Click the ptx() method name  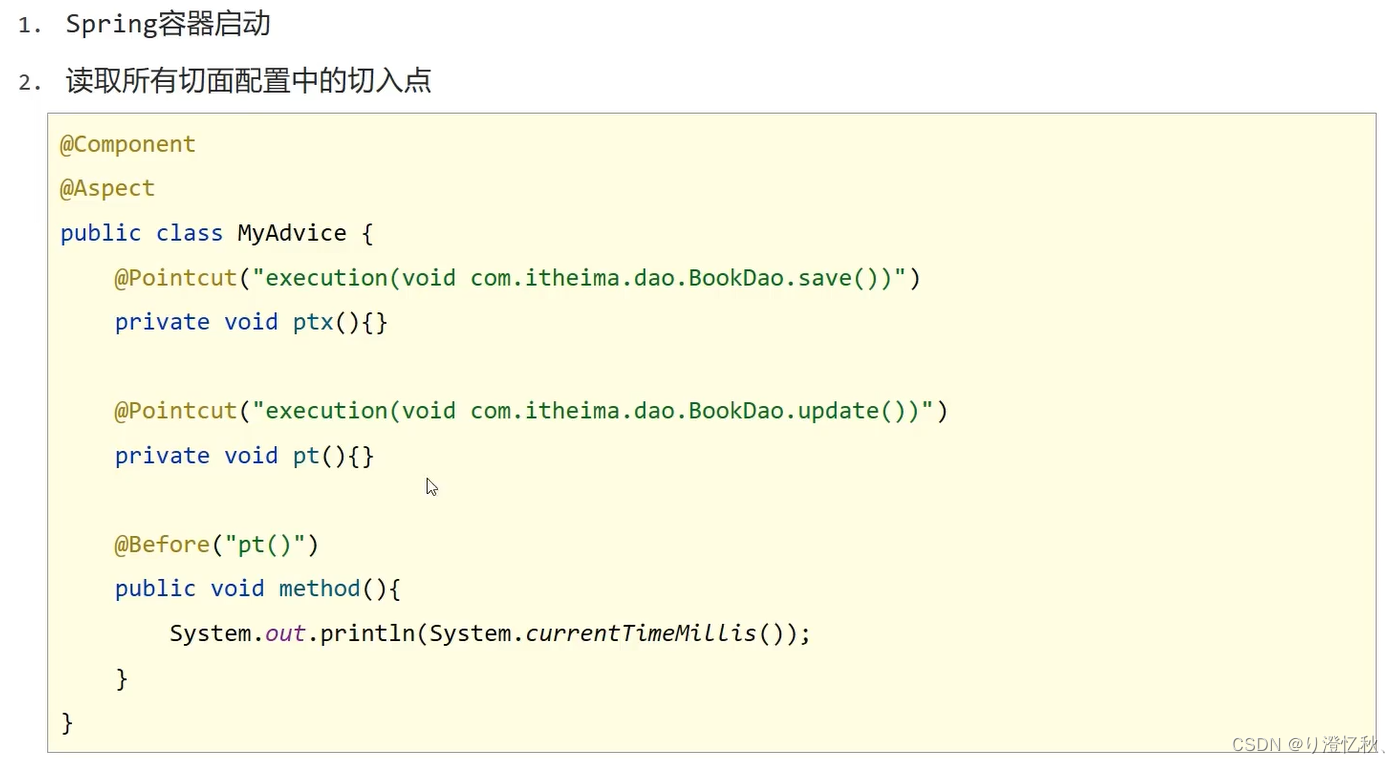coord(312,322)
